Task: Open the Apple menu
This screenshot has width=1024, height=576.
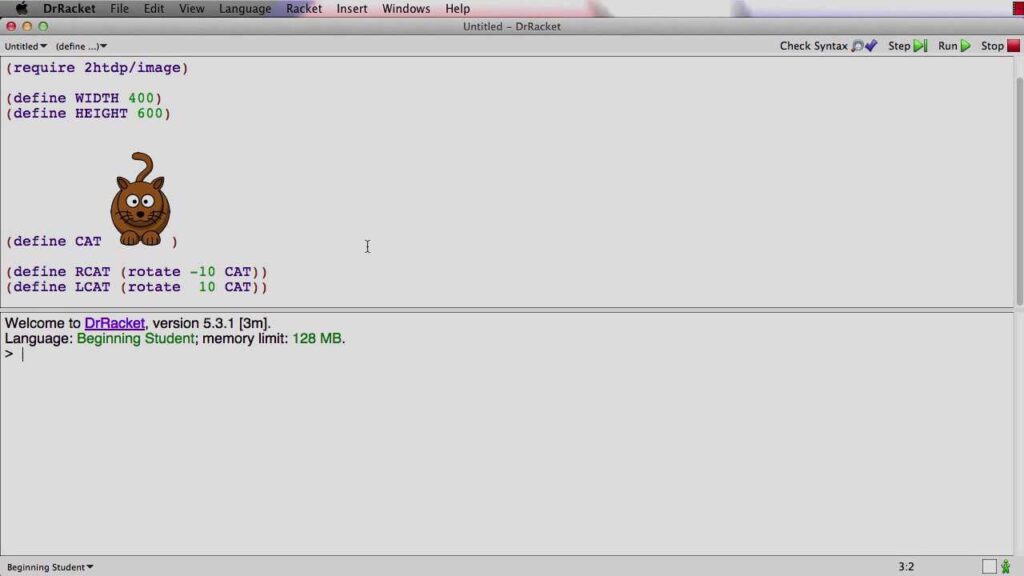Action: pos(22,8)
